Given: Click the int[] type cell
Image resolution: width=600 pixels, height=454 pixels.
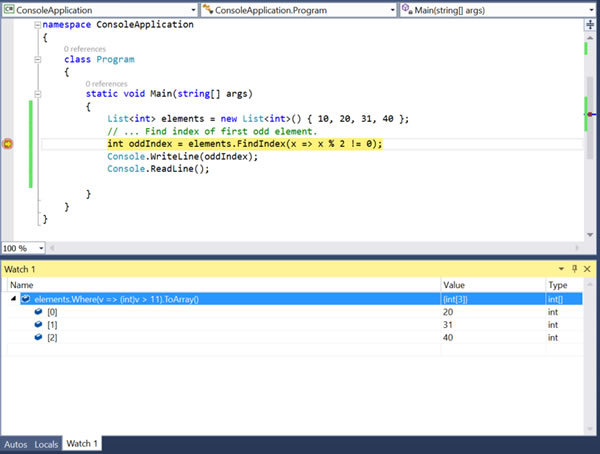Looking at the screenshot, I should [x=555, y=299].
